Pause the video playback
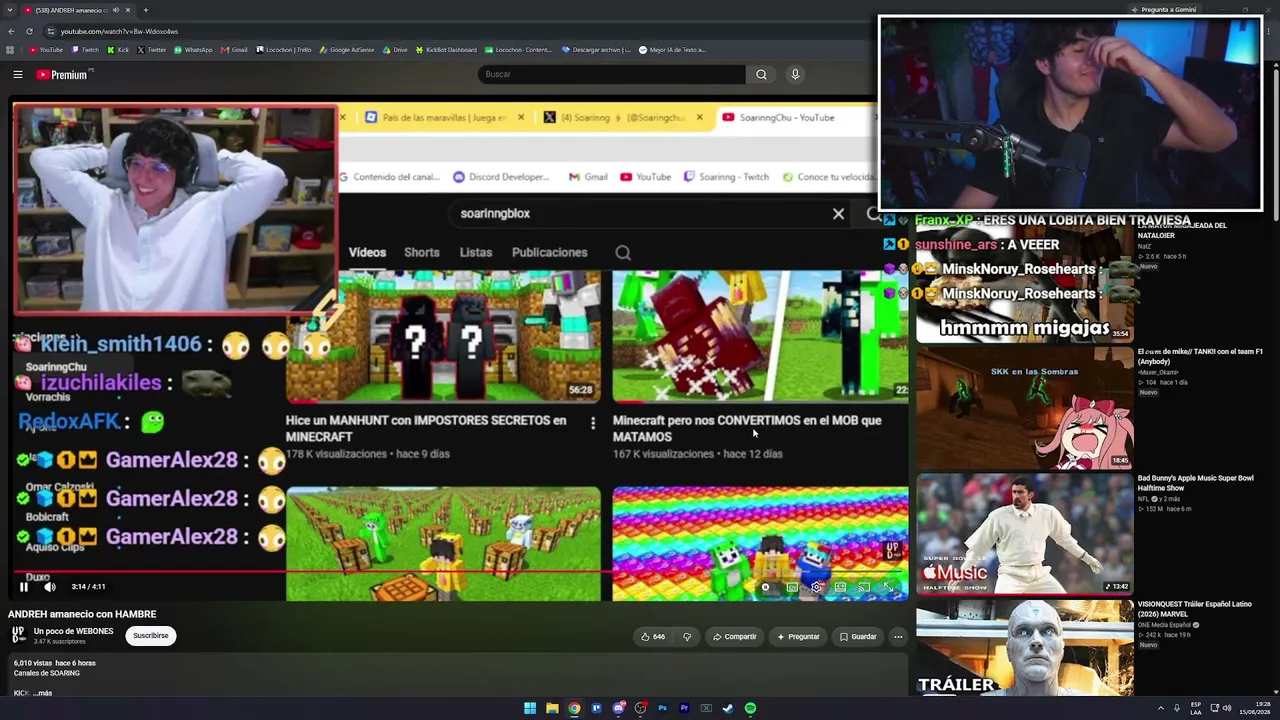The height and width of the screenshot is (720, 1280). click(x=24, y=587)
